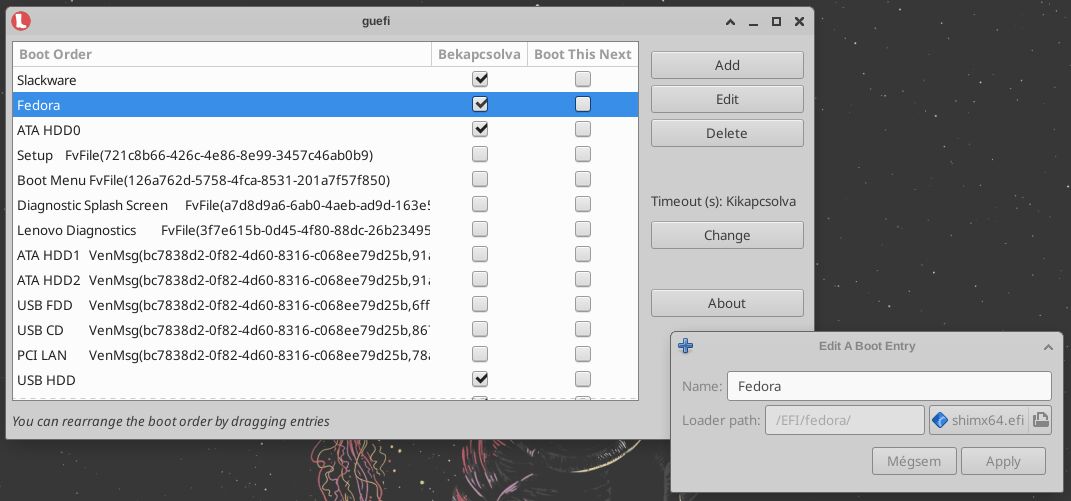
Task: Roll up the guefi window with the up-arrow icon
Action: [730, 22]
